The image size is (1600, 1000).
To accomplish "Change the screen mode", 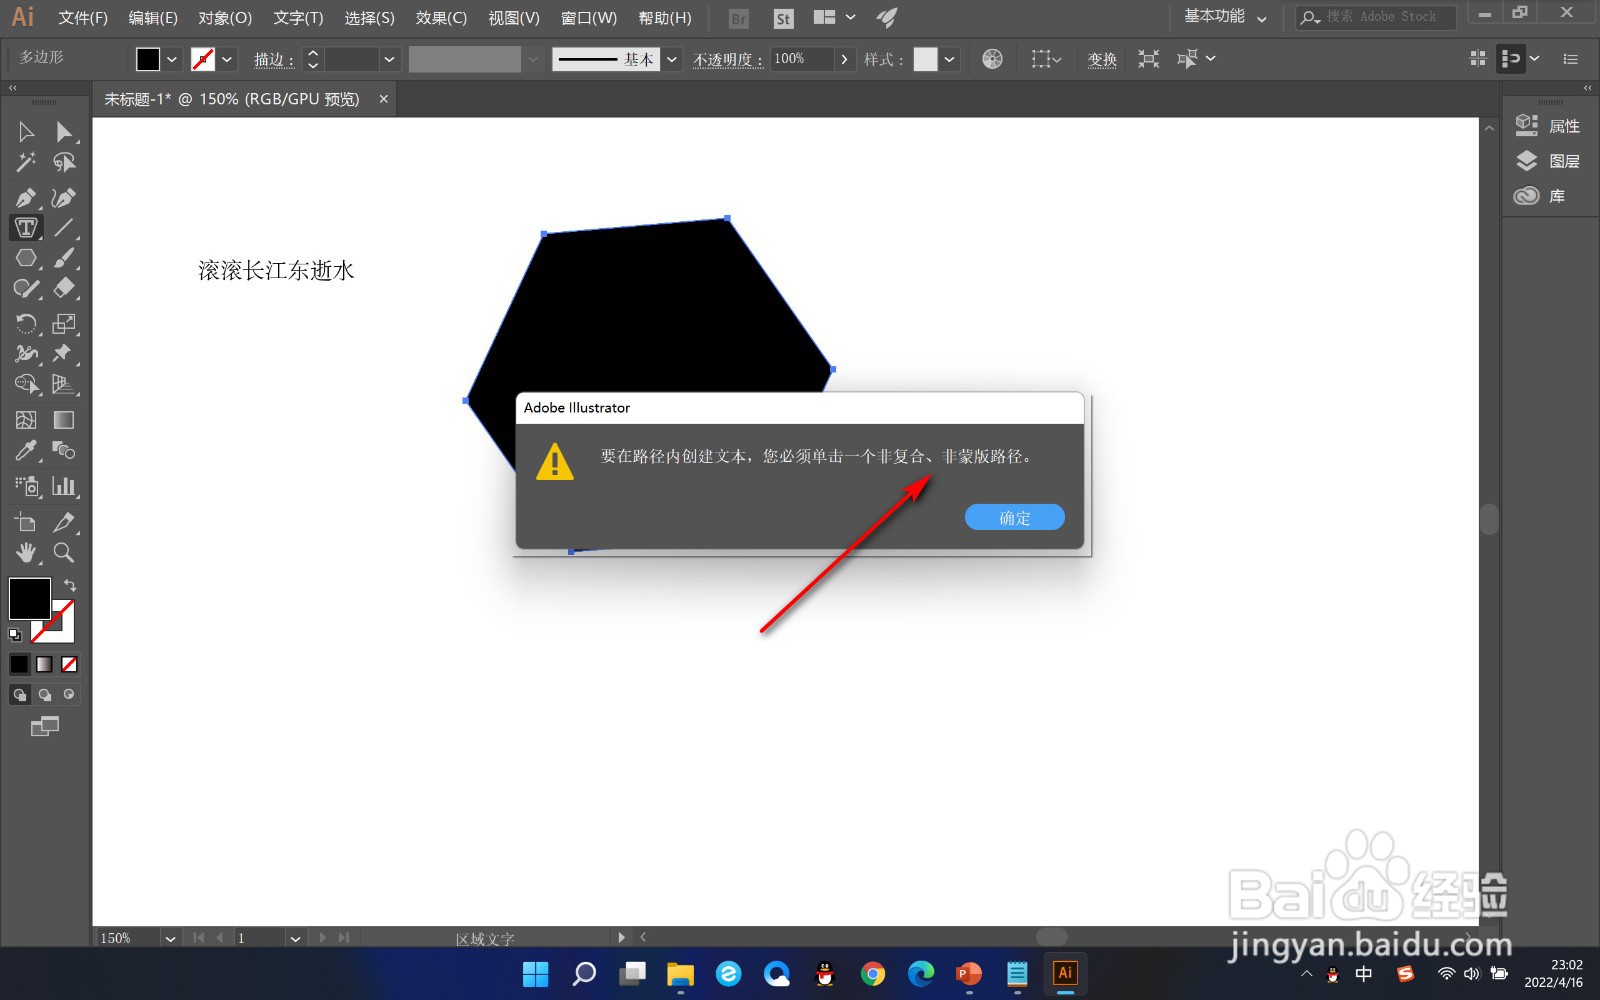I will (44, 727).
